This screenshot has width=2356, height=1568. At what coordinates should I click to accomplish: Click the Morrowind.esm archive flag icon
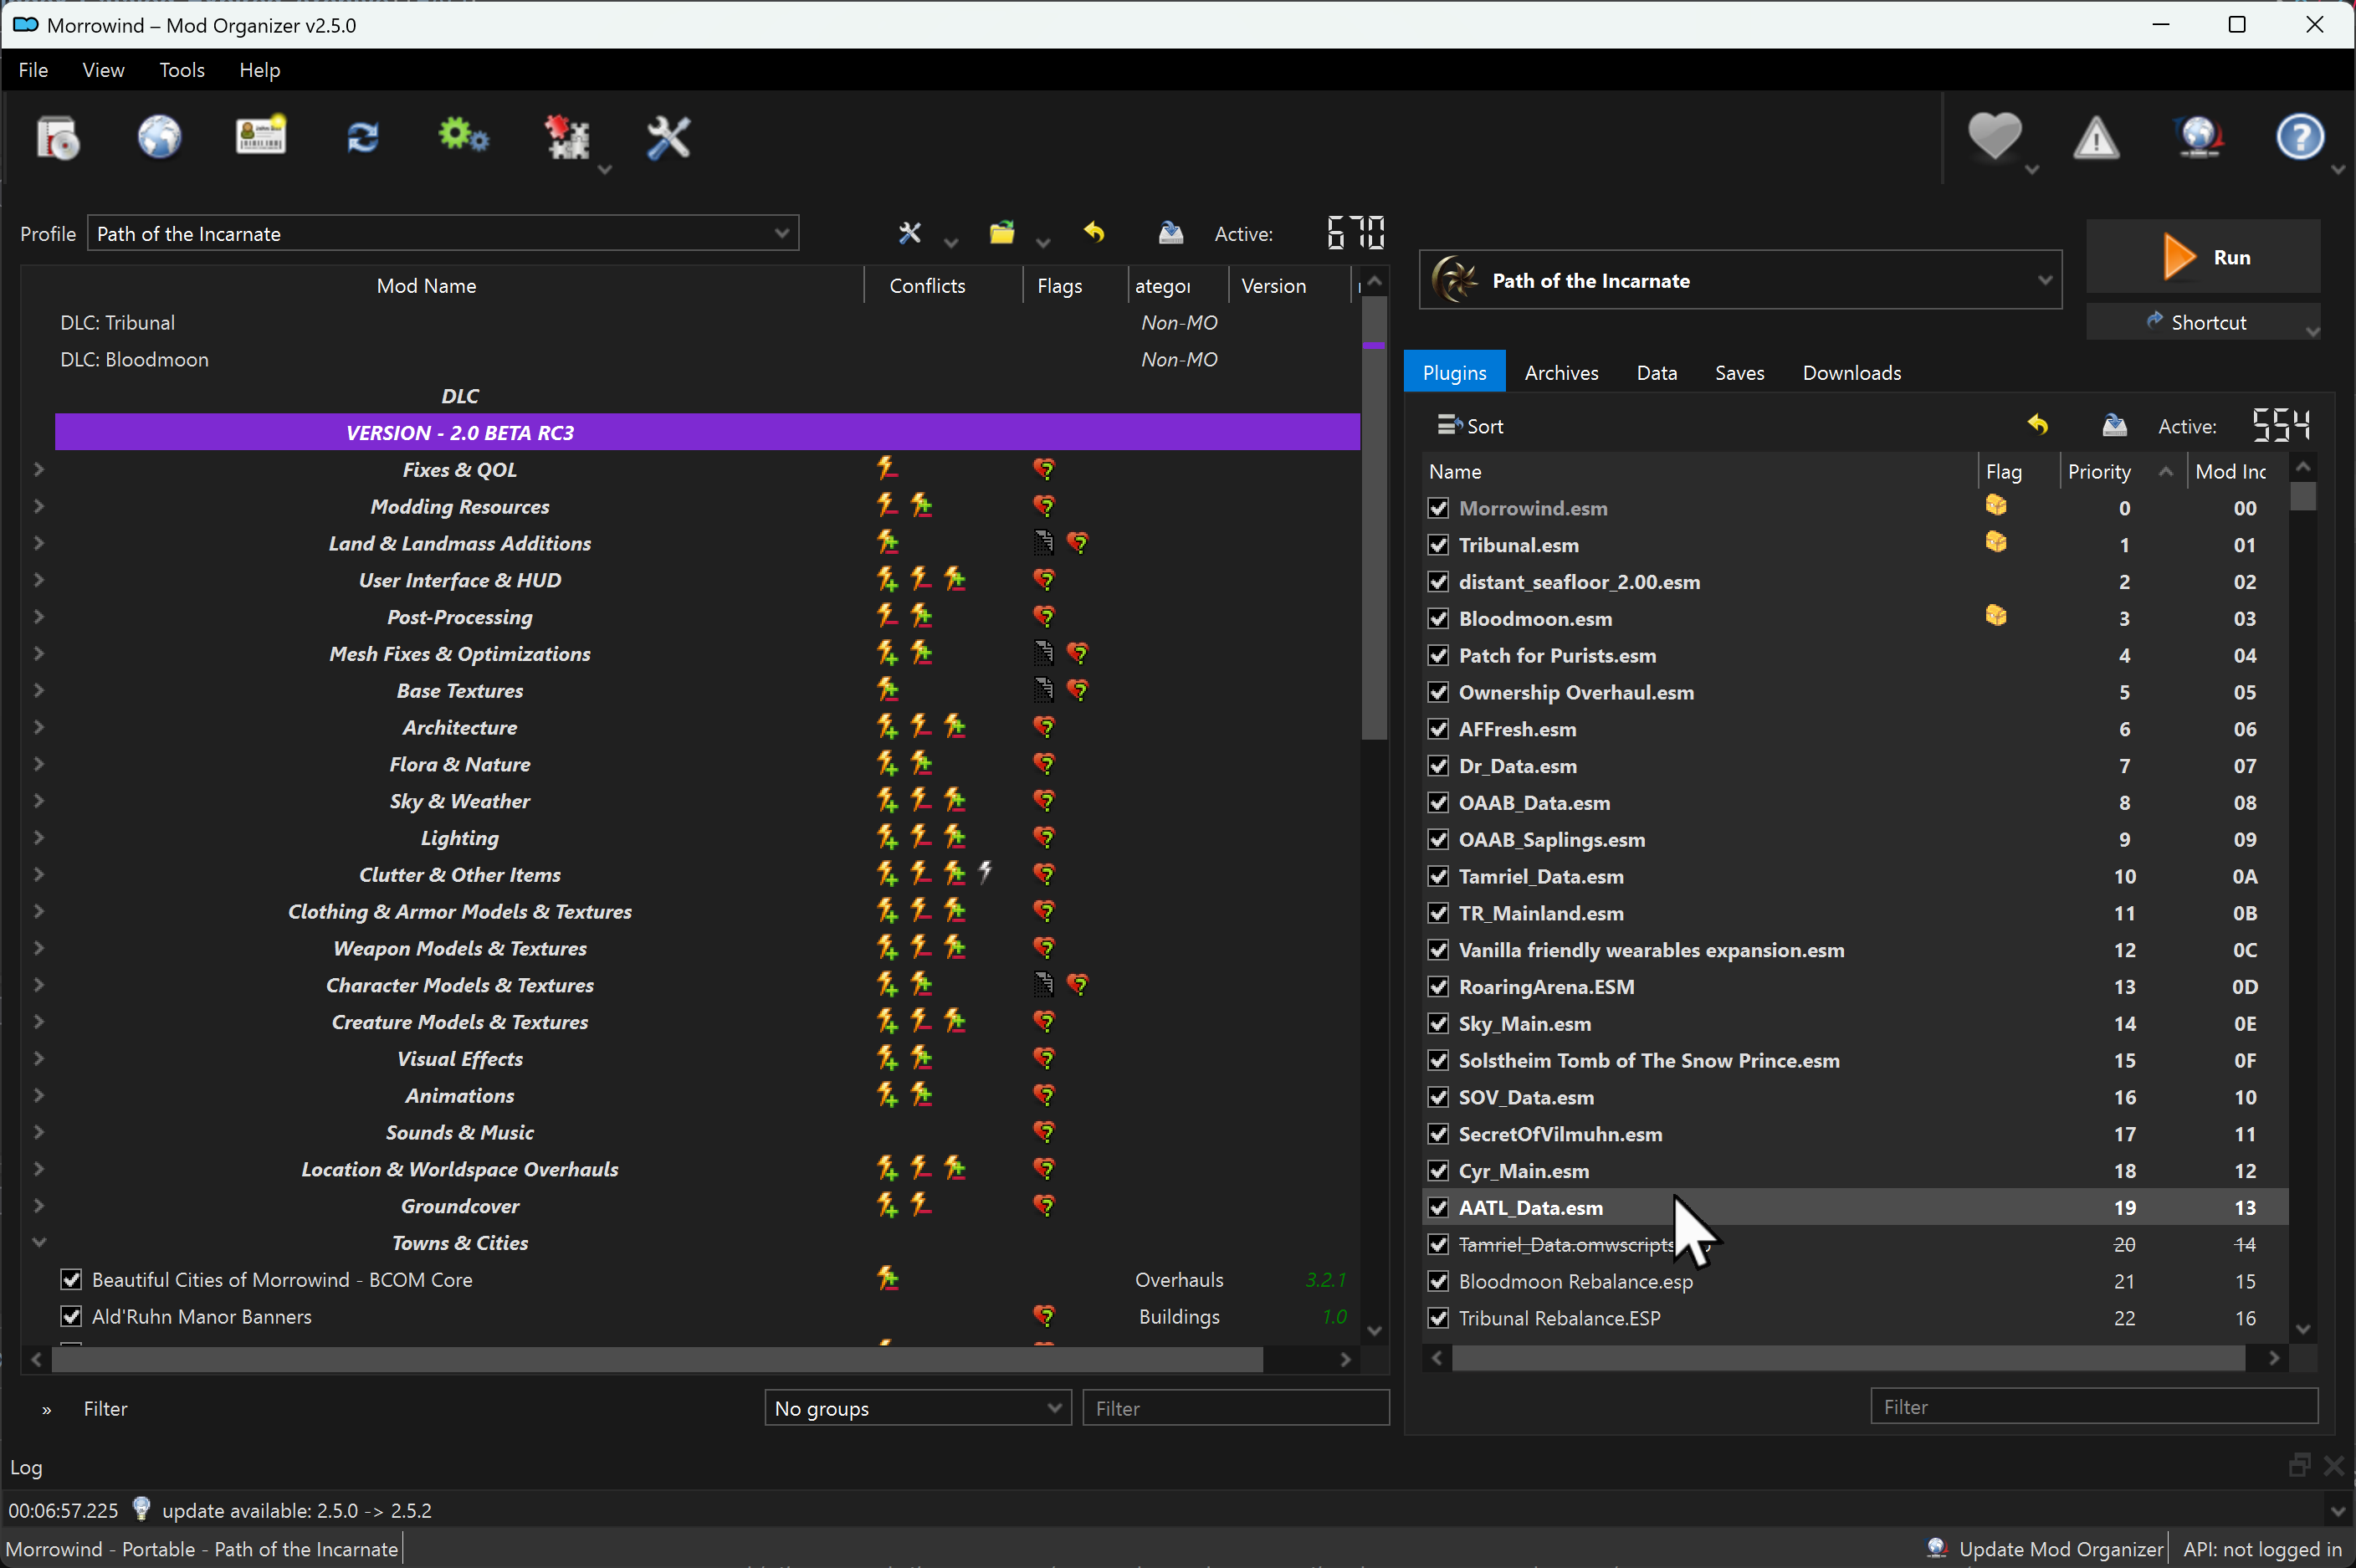click(1996, 506)
